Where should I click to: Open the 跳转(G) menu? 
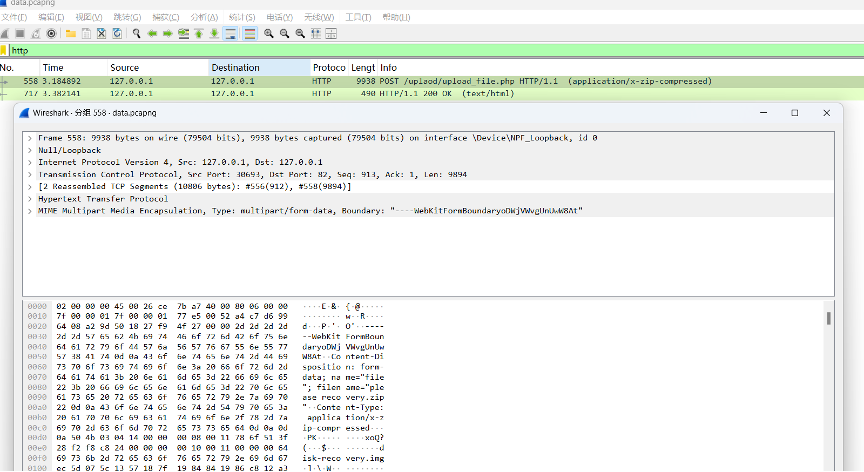pos(127,17)
